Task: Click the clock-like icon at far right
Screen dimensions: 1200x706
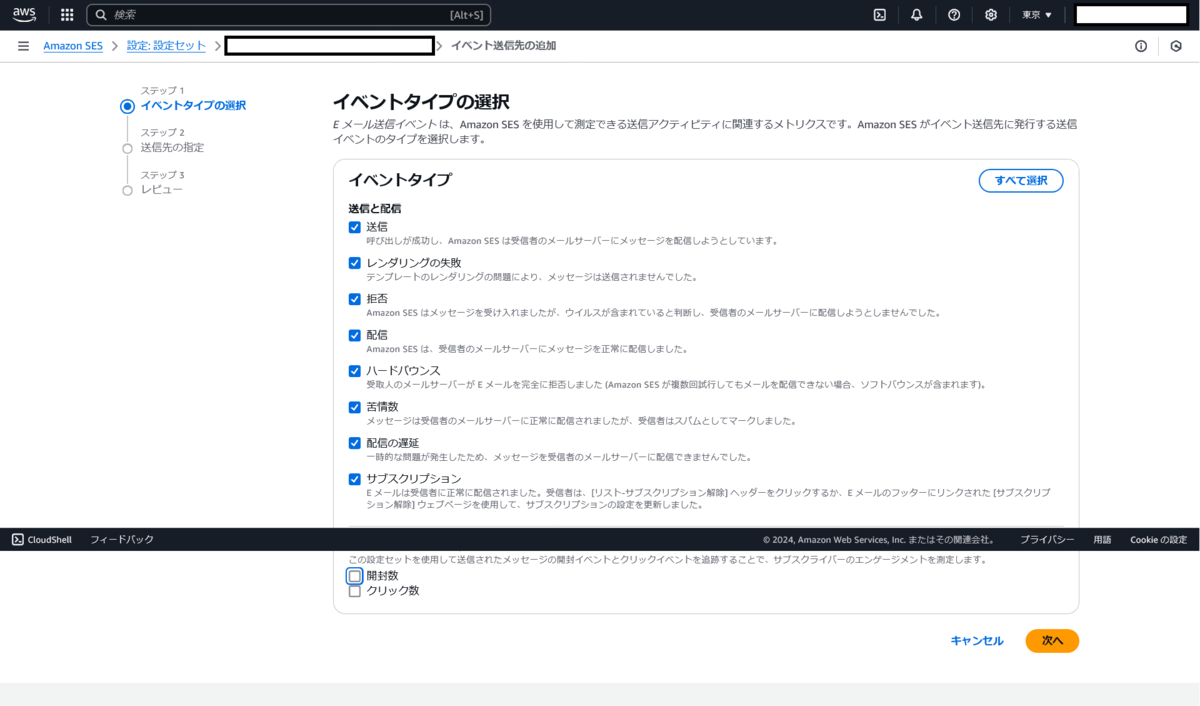Action: pyautogui.click(x=1176, y=46)
